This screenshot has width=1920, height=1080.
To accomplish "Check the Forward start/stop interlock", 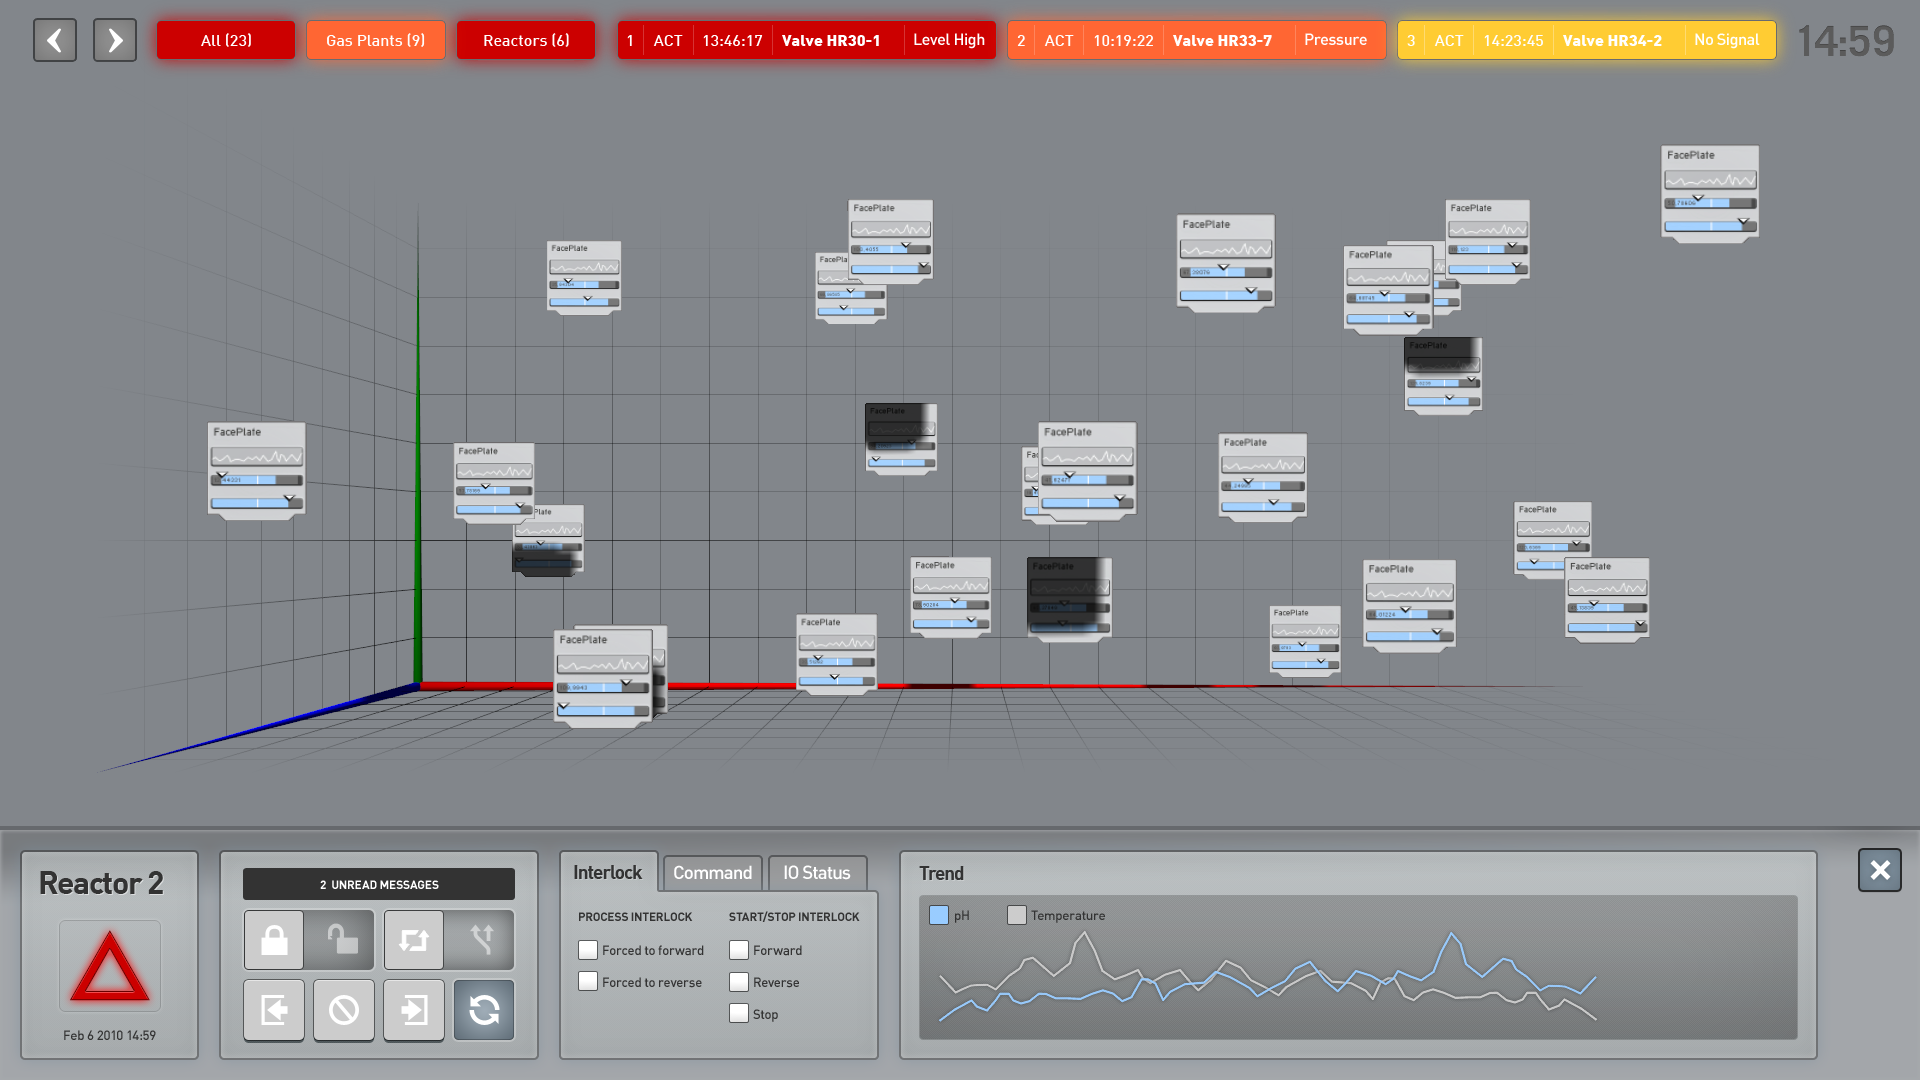I will [x=739, y=950].
